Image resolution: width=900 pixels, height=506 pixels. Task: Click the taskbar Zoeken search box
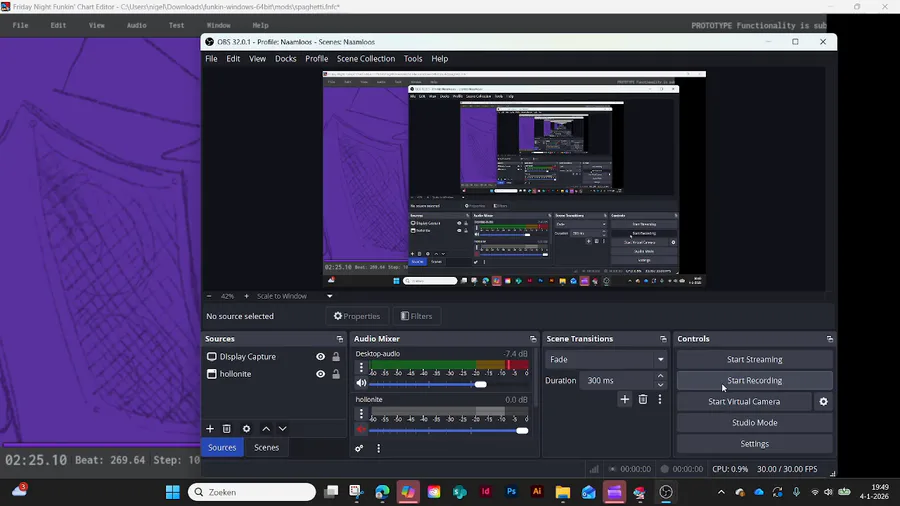click(251, 492)
